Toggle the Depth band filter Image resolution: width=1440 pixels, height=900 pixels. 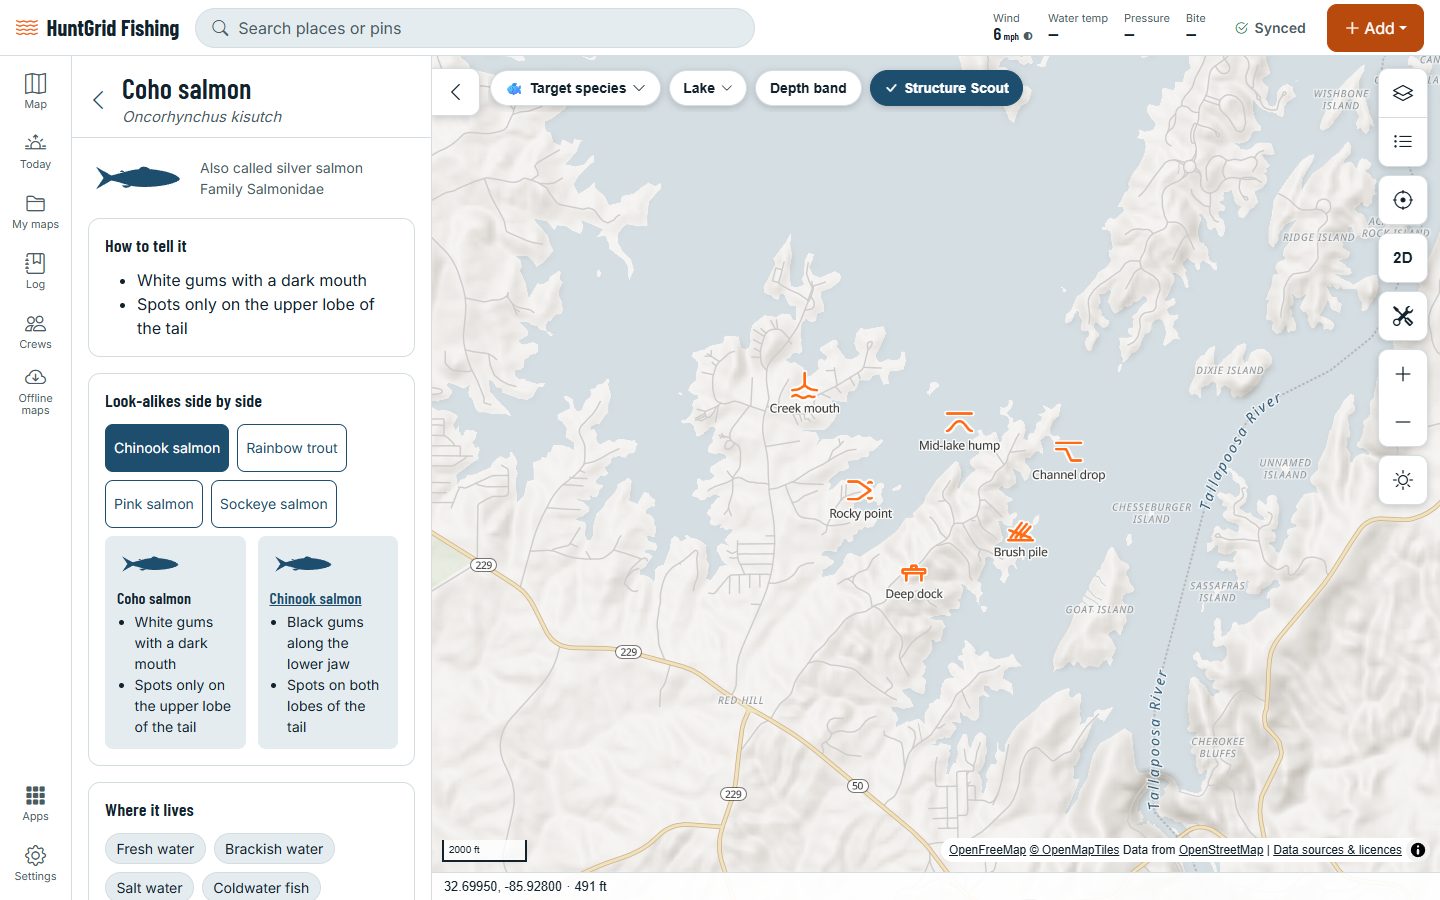(x=808, y=88)
